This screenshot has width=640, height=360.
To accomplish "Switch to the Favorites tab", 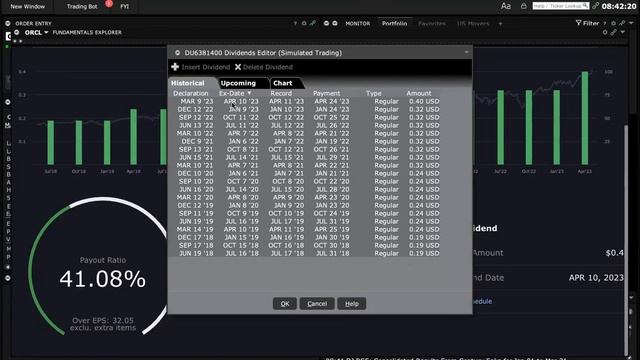I will pos(432,24).
